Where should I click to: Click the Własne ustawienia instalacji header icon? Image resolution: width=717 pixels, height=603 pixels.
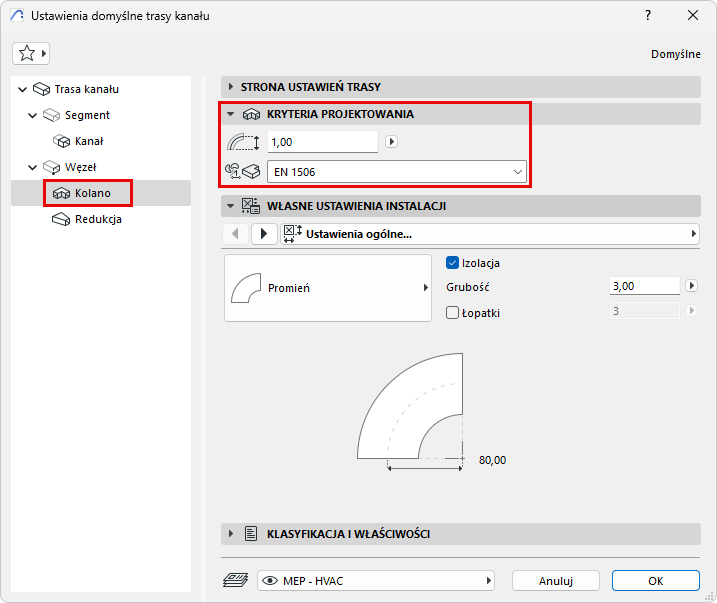click(251, 206)
